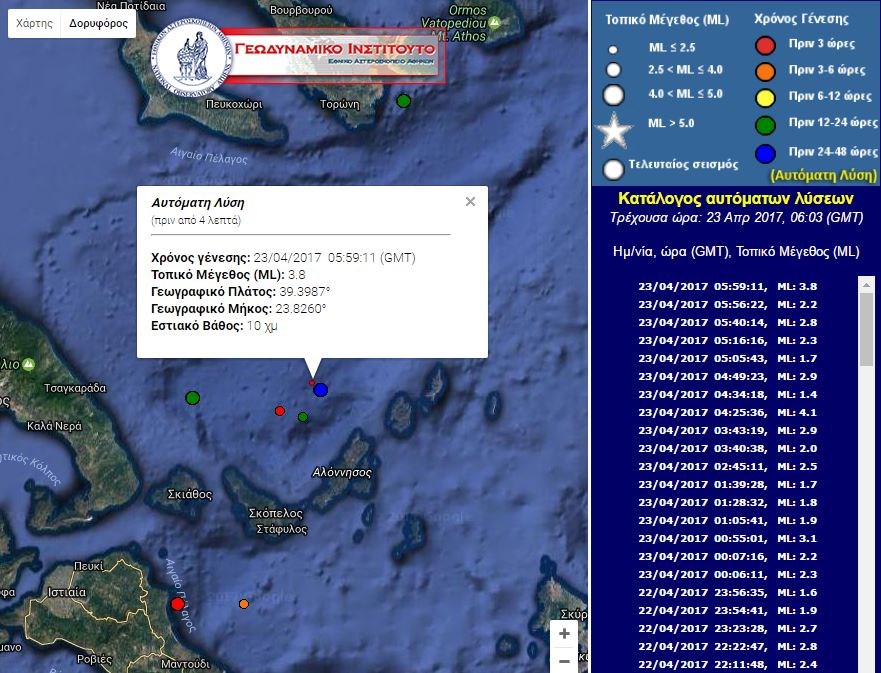Switch map to Δορυφόρος satellite view
Image resolution: width=881 pixels, height=673 pixels.
pyautogui.click(x=100, y=23)
